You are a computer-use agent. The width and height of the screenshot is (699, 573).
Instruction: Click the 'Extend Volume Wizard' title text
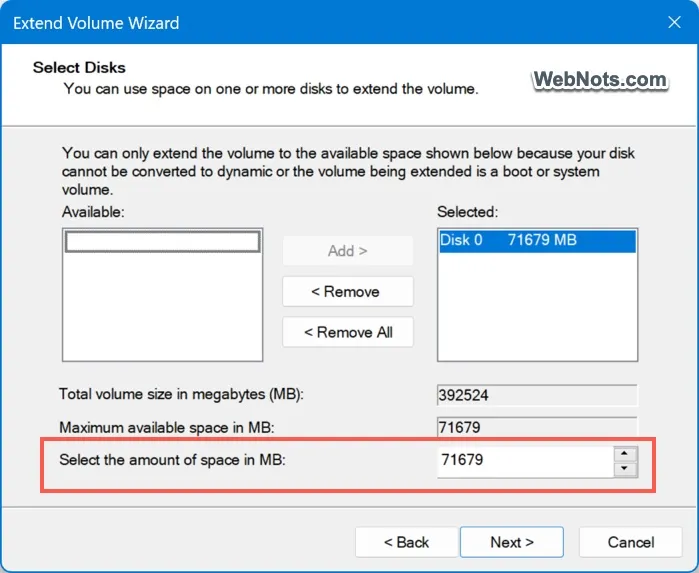tap(96, 23)
